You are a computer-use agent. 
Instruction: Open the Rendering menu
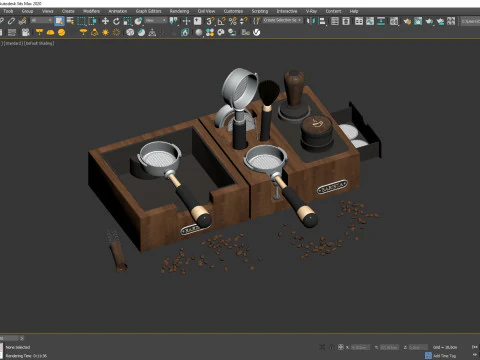[x=179, y=11]
